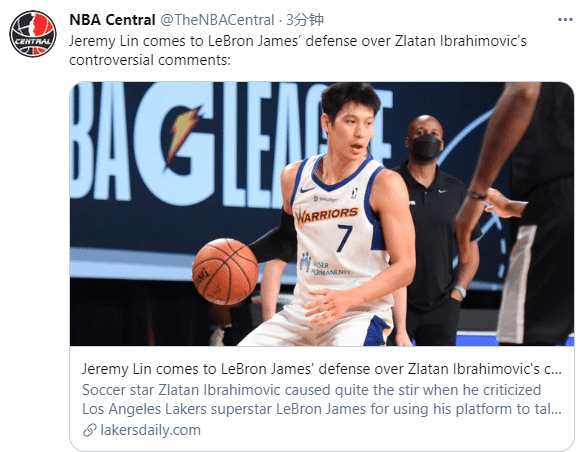Click the card headline about Jeremy Lin
Viewport: 579px width, 452px height.
pos(322,369)
